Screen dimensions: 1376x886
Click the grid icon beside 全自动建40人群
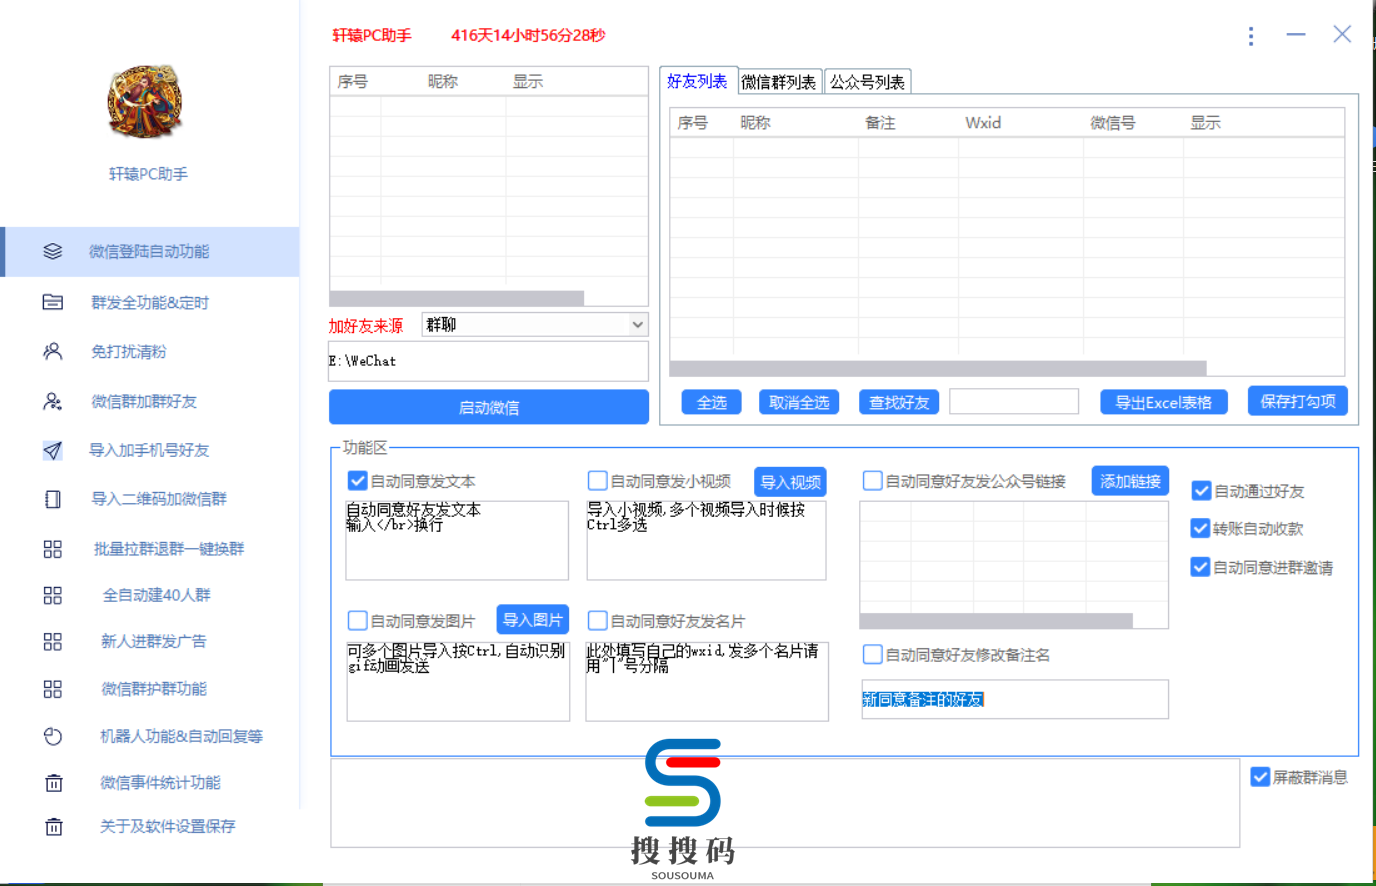53,595
